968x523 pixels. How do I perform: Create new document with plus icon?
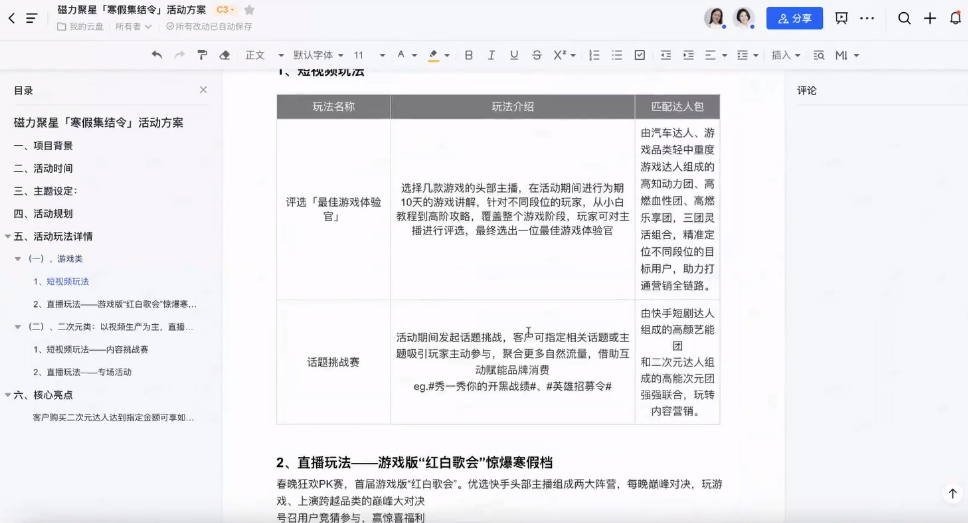click(930, 19)
